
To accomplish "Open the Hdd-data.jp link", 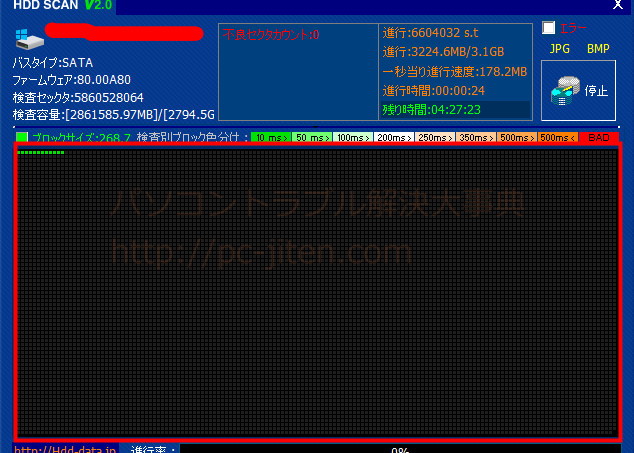I will (x=65, y=449).
